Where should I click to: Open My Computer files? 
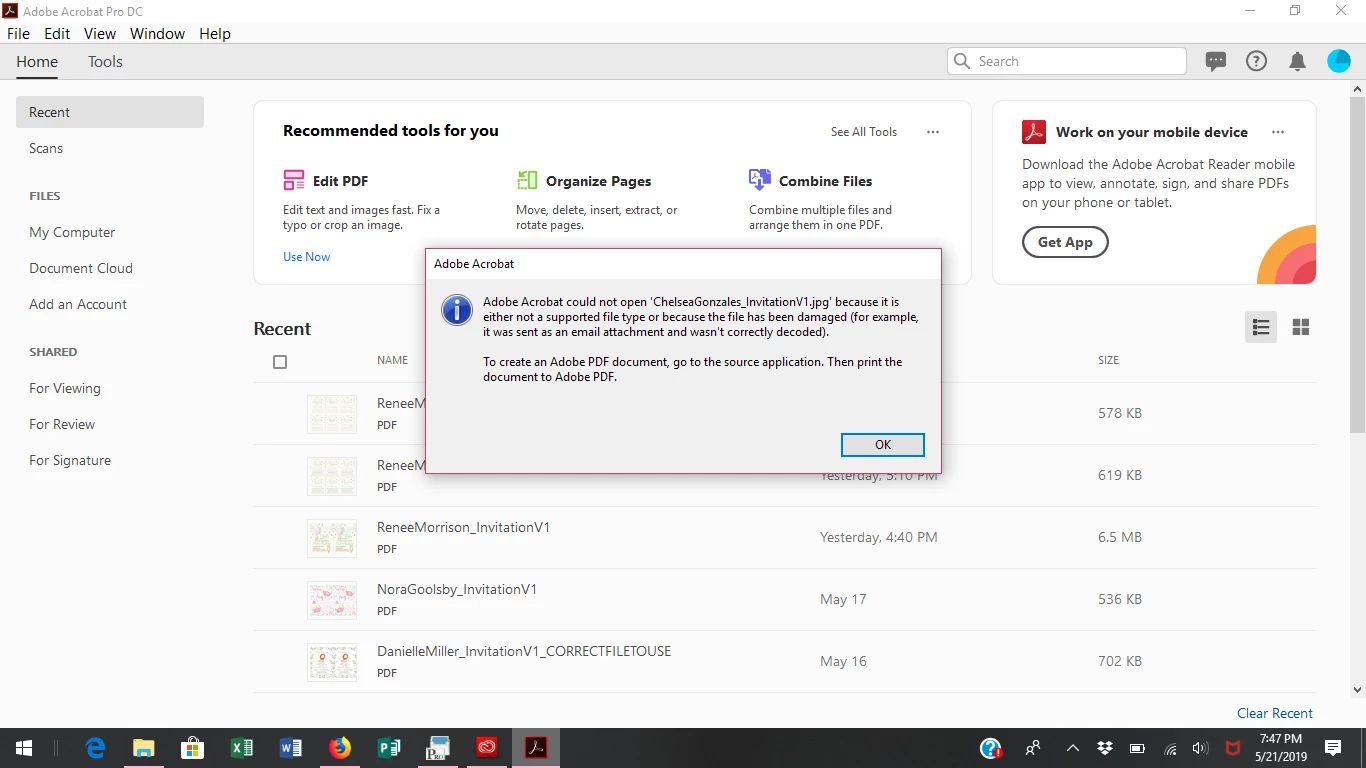pos(72,232)
